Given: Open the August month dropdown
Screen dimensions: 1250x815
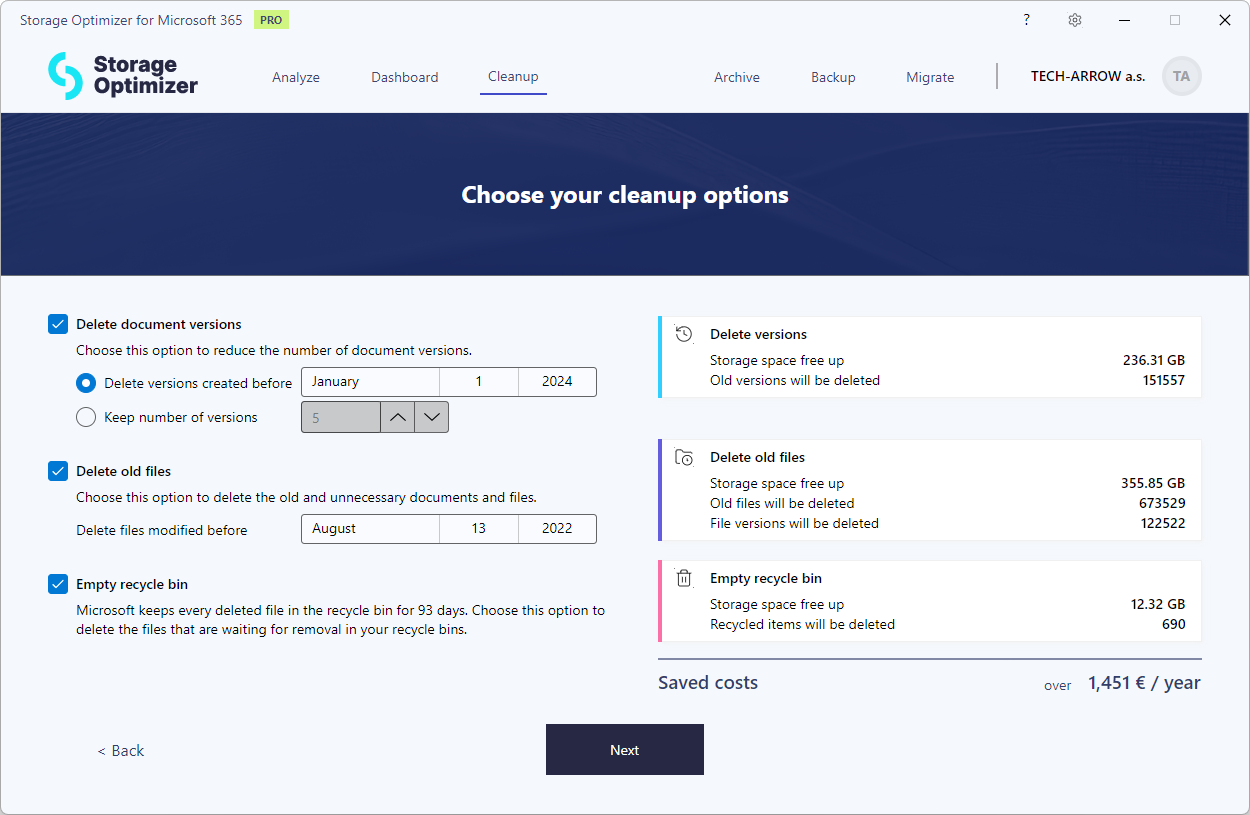Looking at the screenshot, I should pyautogui.click(x=370, y=528).
